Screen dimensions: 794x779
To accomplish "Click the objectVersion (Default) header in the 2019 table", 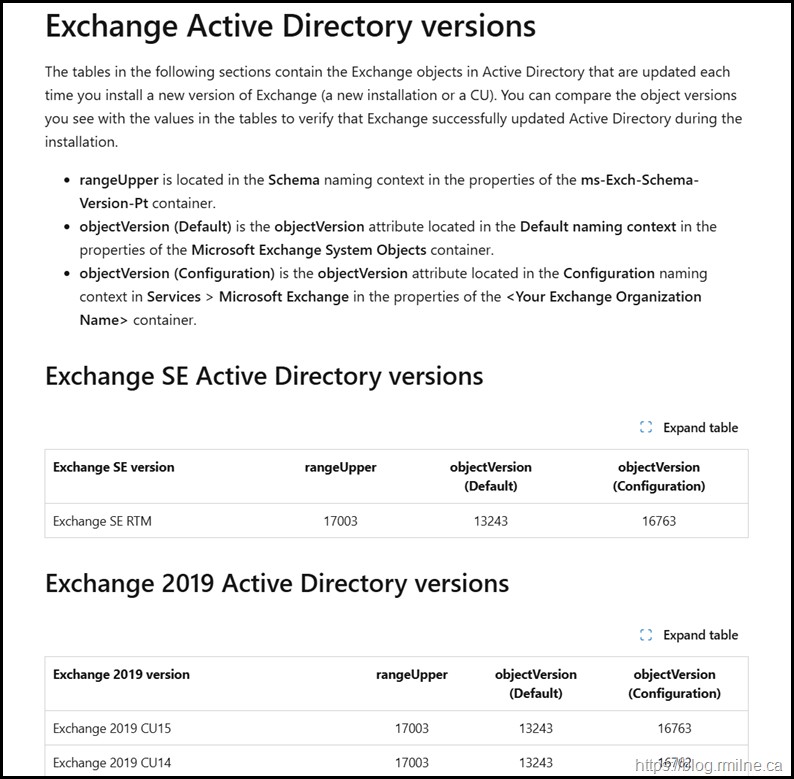I will coord(536,683).
